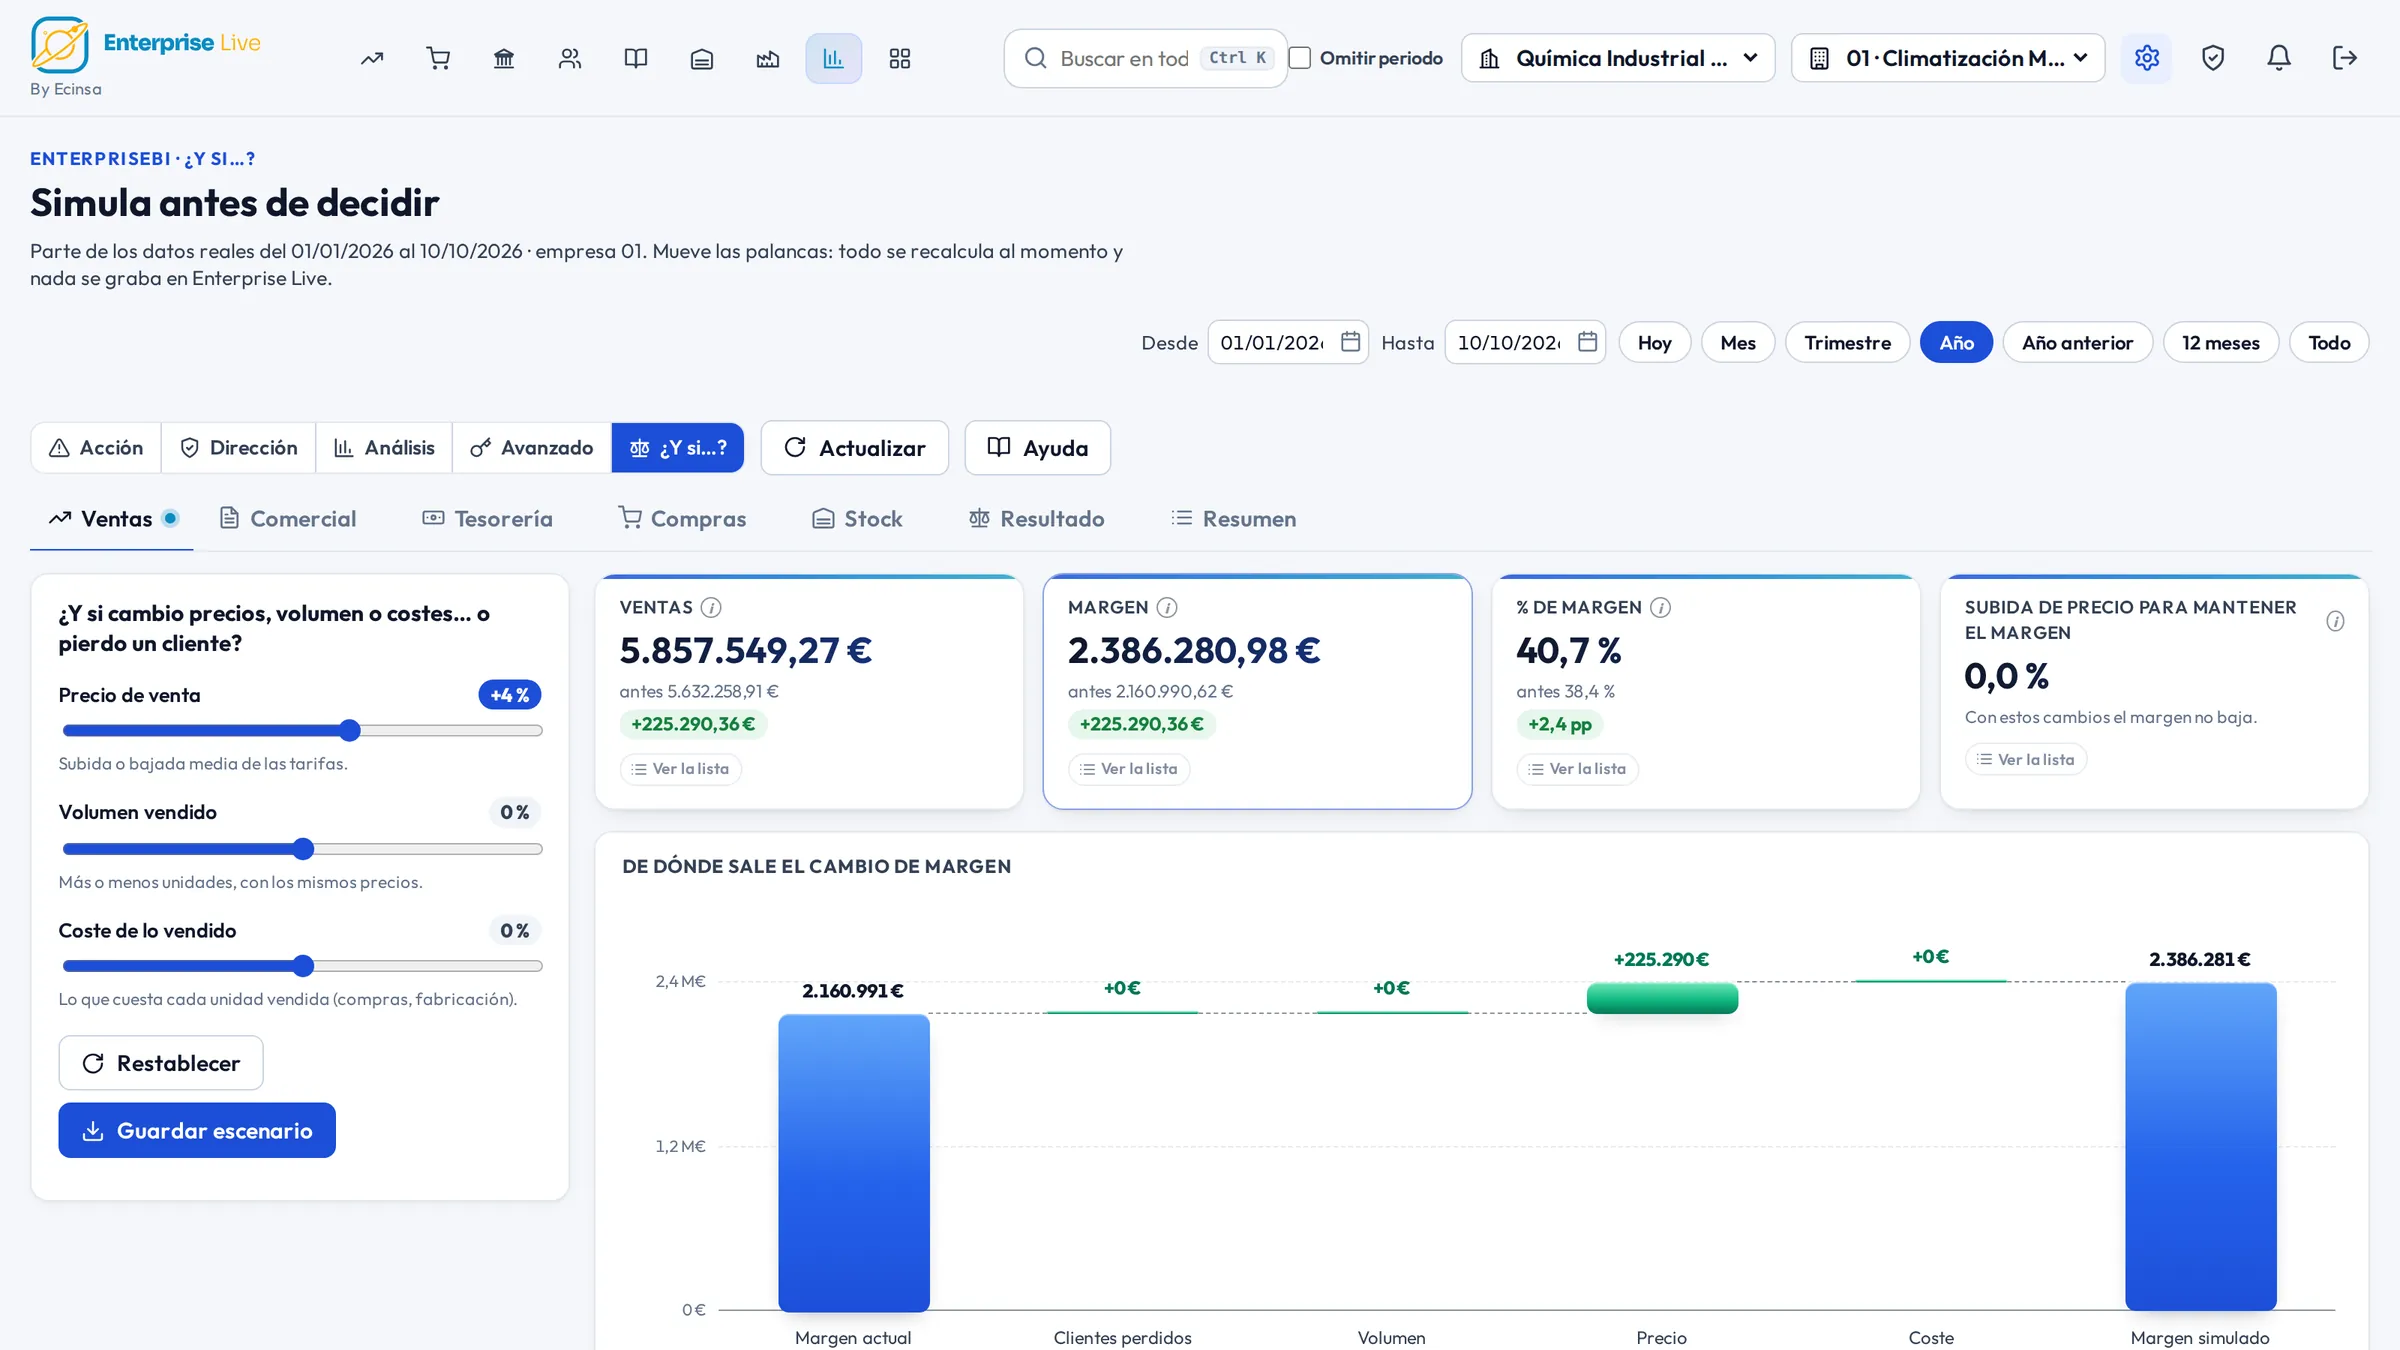Screen dimensions: 2400x1350
Task: Click the shield check icon in header
Action: click(2213, 58)
